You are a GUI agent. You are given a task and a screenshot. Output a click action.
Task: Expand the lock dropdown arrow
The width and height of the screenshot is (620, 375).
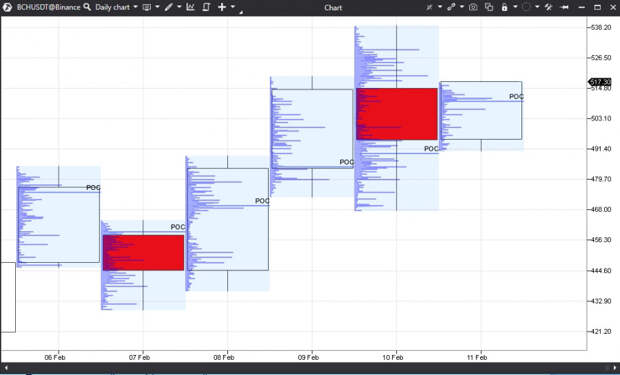[x=515, y=7]
